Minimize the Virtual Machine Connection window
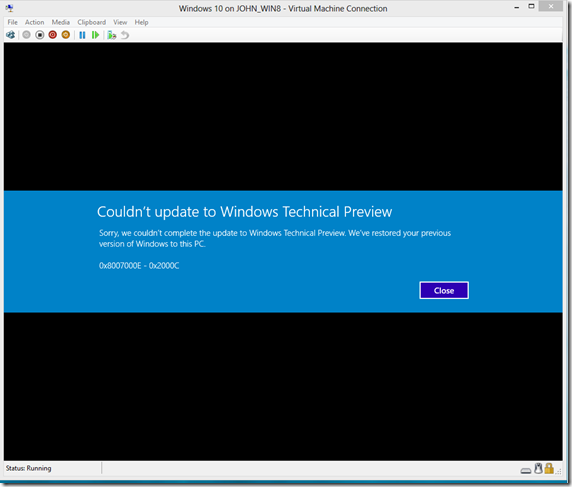 [517, 7]
